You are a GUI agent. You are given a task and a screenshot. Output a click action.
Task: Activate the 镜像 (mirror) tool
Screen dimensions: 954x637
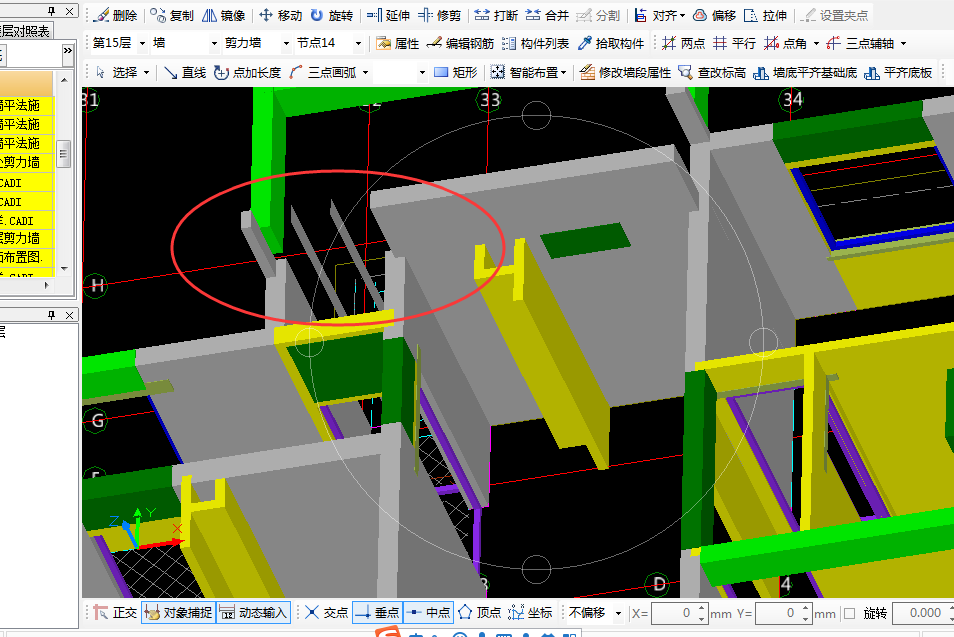(223, 15)
